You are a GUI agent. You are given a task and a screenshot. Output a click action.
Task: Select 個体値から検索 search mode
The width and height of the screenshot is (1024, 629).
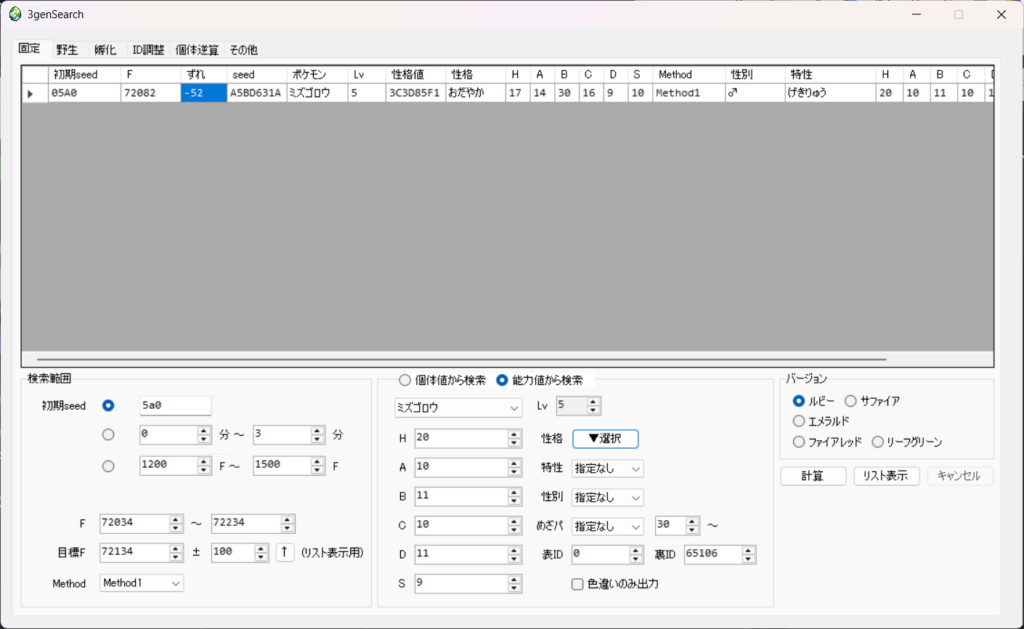point(404,379)
